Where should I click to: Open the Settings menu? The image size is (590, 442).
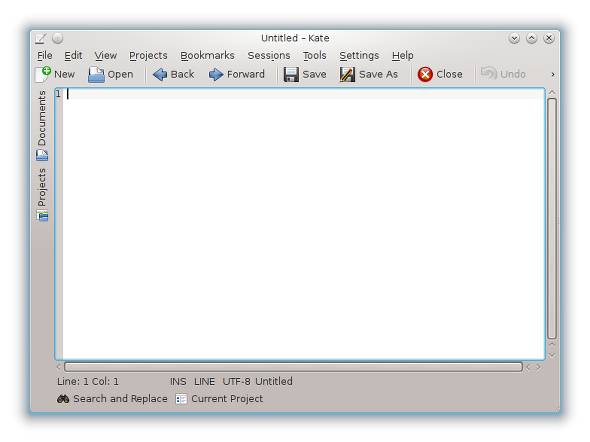pos(359,56)
